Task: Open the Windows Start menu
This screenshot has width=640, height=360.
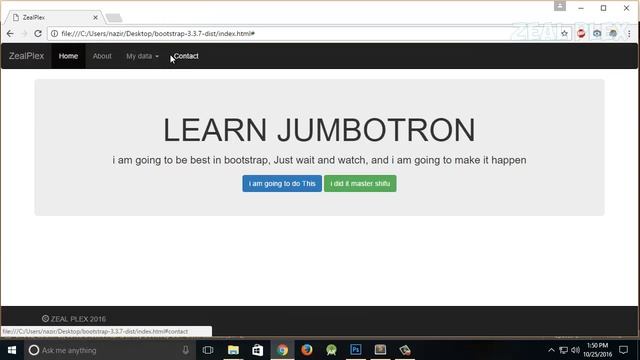Action: (x=12, y=350)
